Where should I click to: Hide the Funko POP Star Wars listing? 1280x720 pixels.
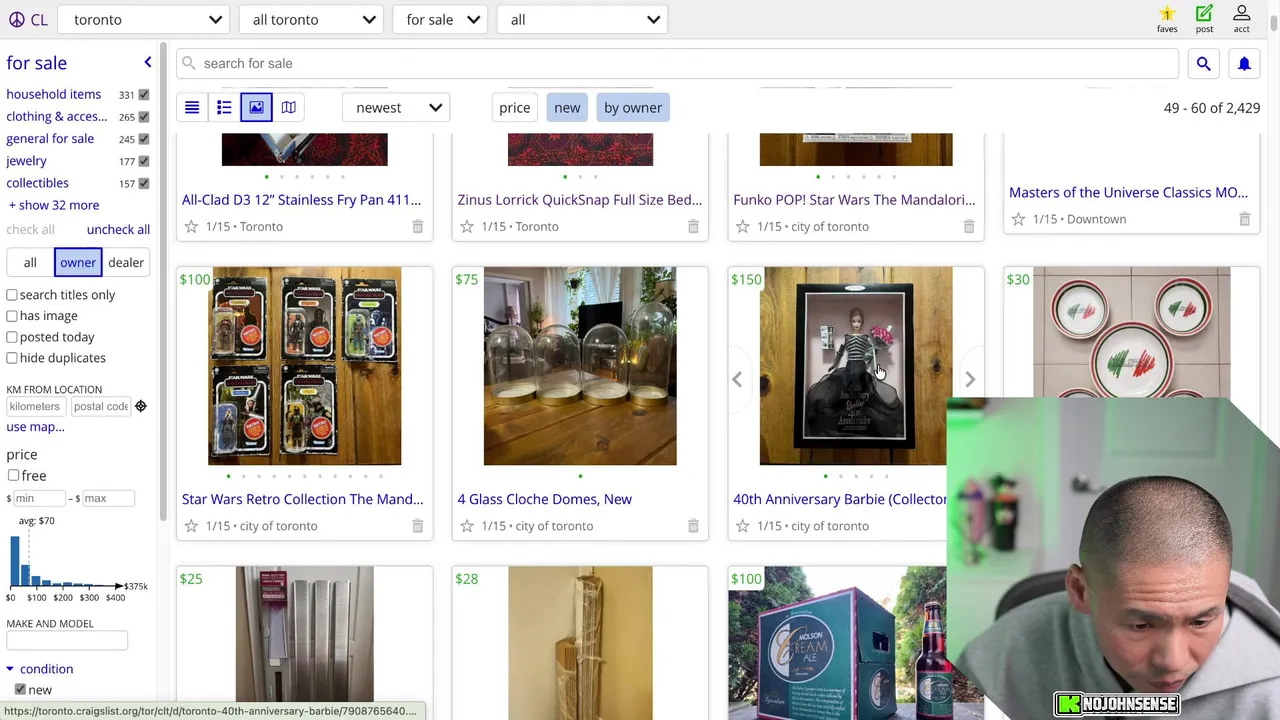click(x=968, y=227)
